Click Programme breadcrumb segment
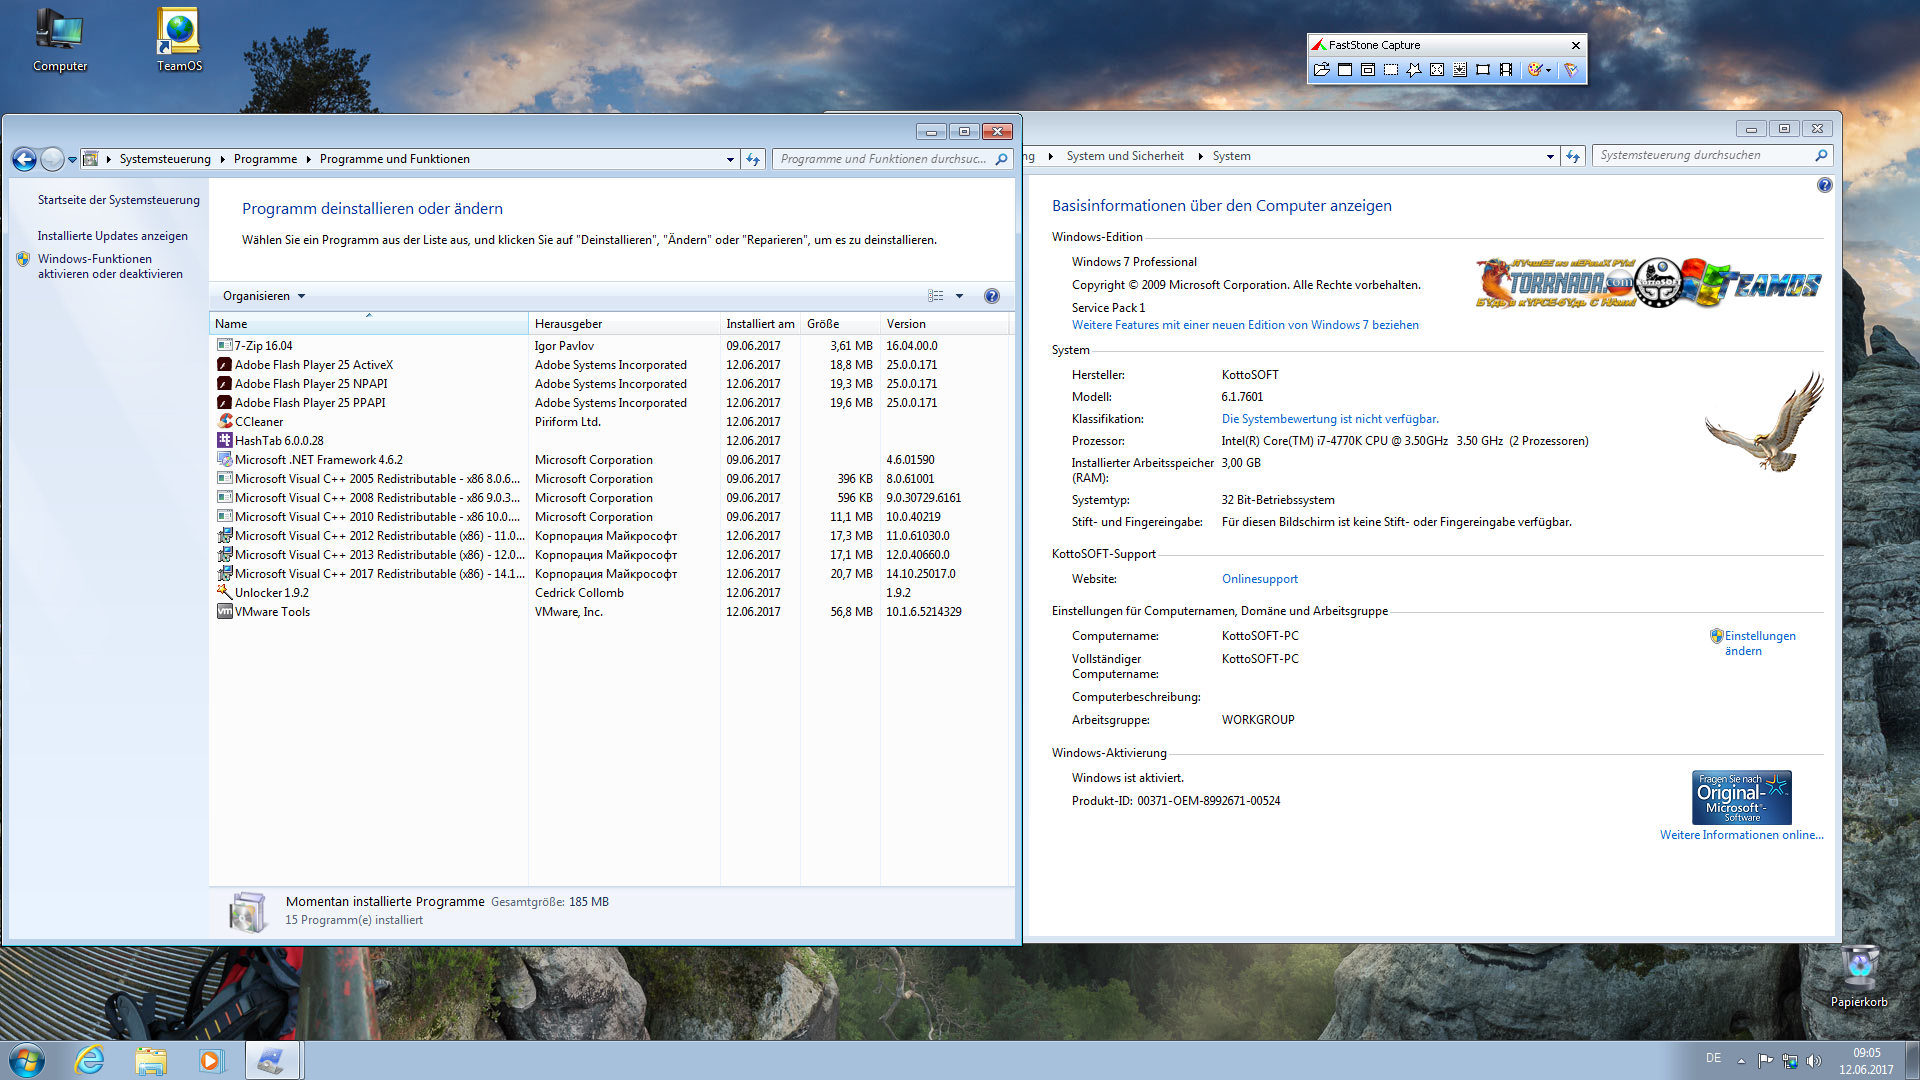Viewport: 1920px width, 1080px height. 265,159
